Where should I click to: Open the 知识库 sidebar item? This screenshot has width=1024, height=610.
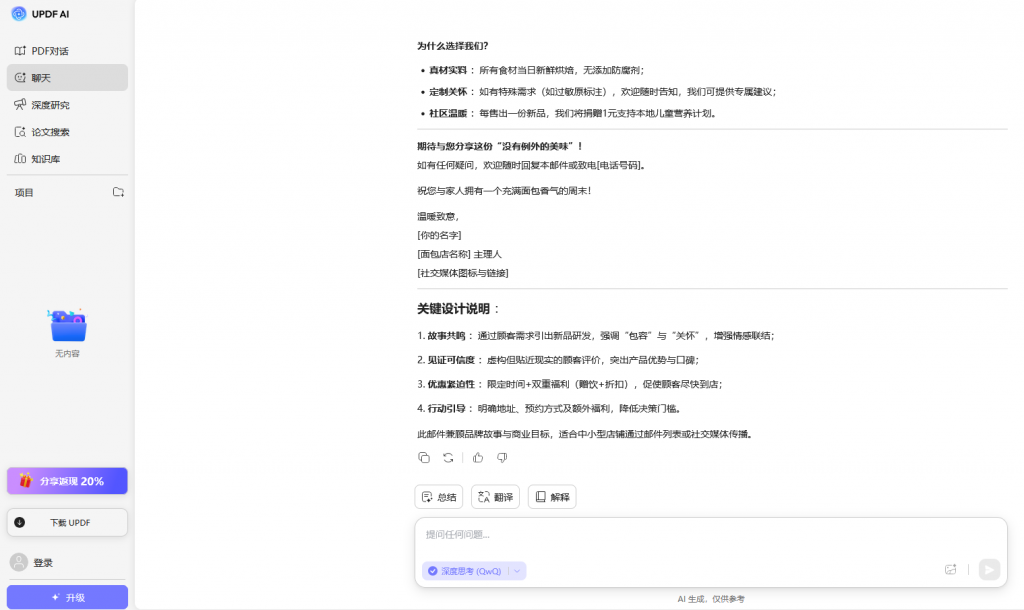tap(46, 159)
